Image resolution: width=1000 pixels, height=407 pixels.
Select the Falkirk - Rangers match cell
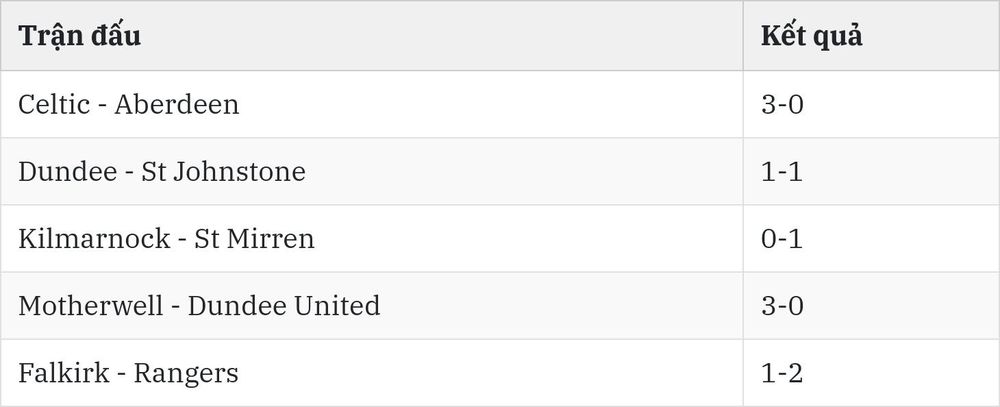tap(372, 373)
